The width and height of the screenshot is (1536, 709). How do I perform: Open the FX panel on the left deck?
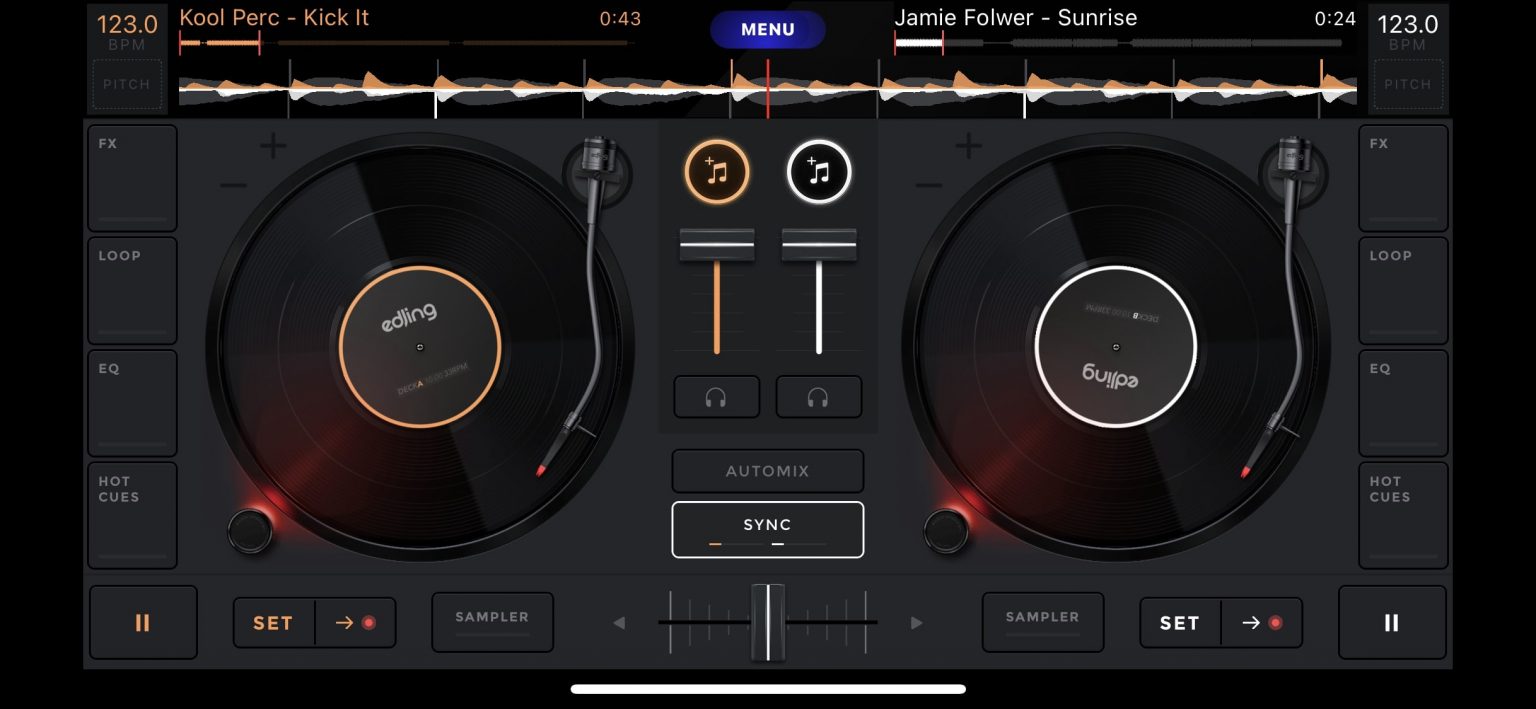pos(132,177)
